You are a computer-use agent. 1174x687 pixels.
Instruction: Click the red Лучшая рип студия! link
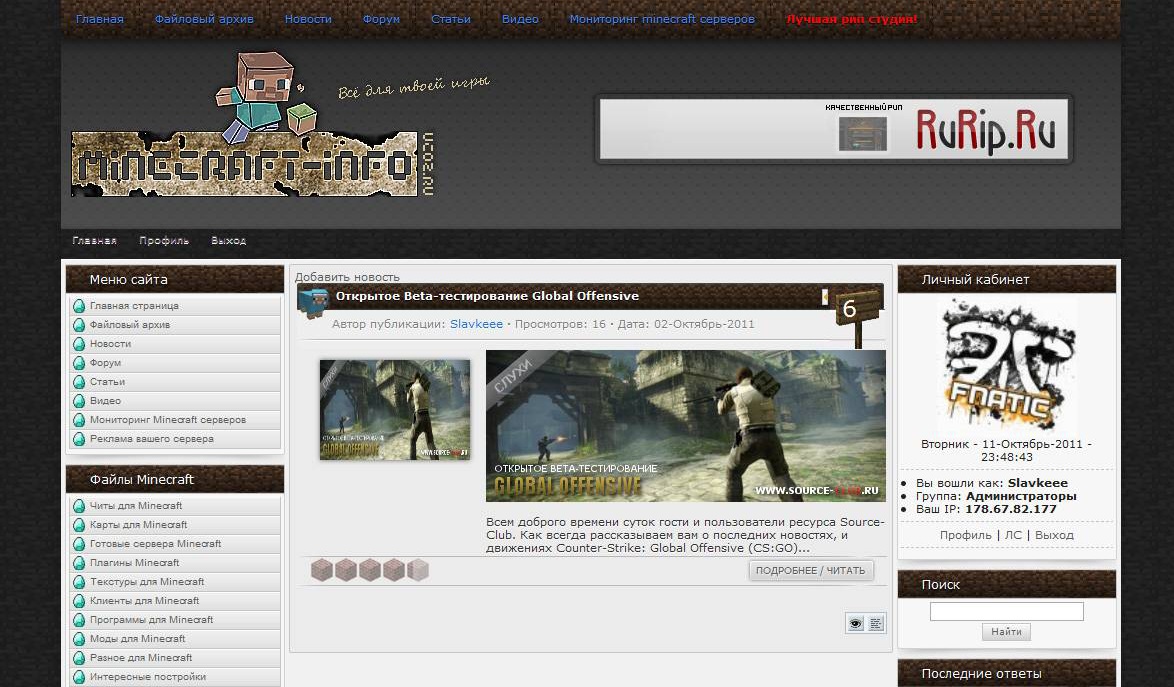pyautogui.click(x=851, y=19)
